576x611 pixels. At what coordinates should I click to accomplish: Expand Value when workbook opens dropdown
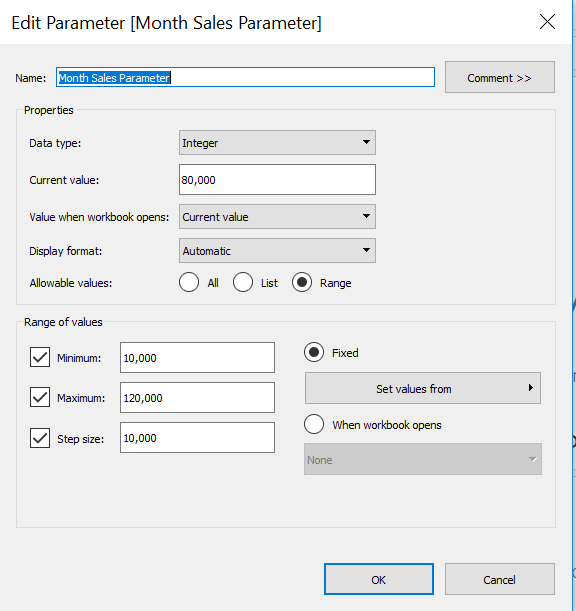[x=277, y=217]
